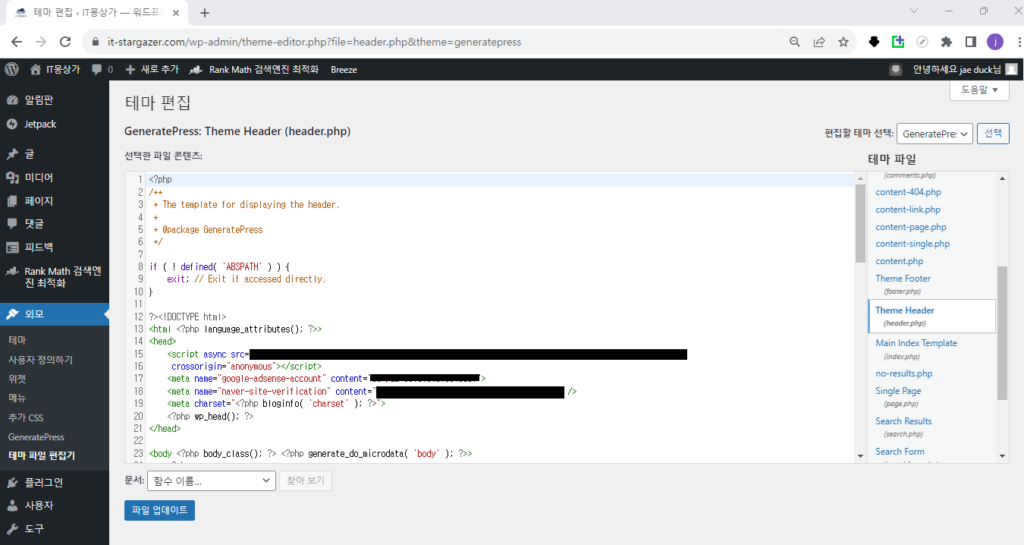Open Rank Math 검색엔진 최적화 admin bar menu
The height and width of the screenshot is (545, 1024).
pyautogui.click(x=254, y=69)
